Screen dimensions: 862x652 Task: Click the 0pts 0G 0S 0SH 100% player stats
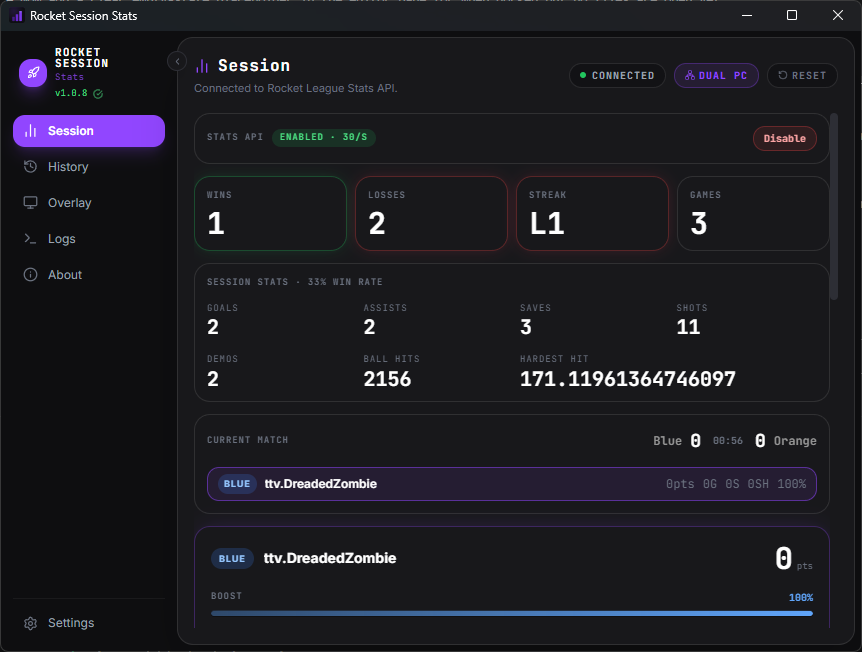pyautogui.click(x=736, y=484)
